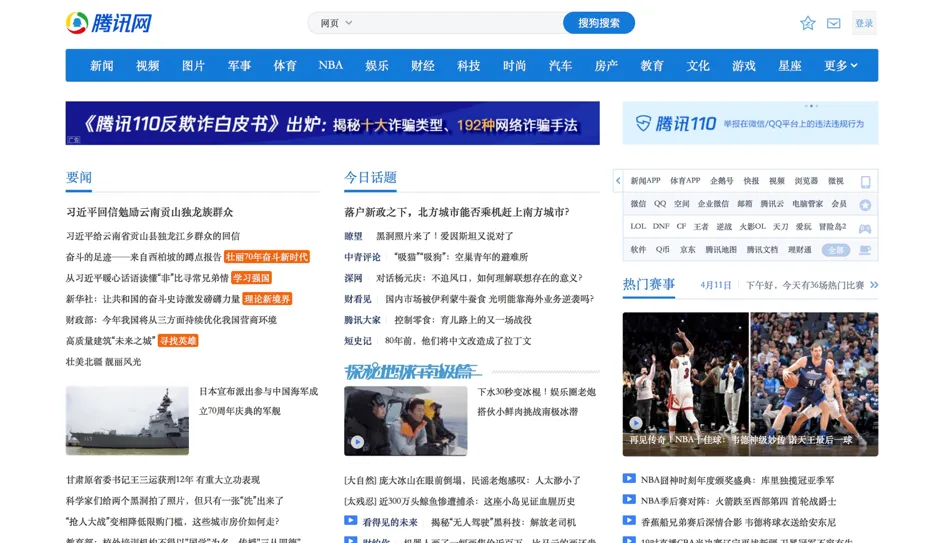The height and width of the screenshot is (543, 943).
Task: Click the 壮丽70年奋斗新时代 orange tag
Action: [266, 257]
